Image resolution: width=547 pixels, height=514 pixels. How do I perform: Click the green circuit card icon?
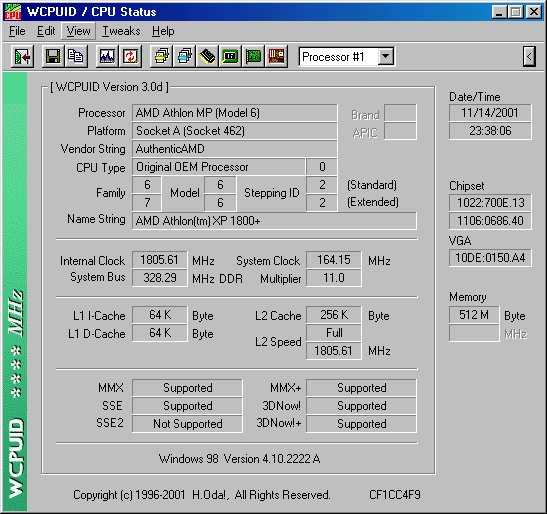coord(253,56)
